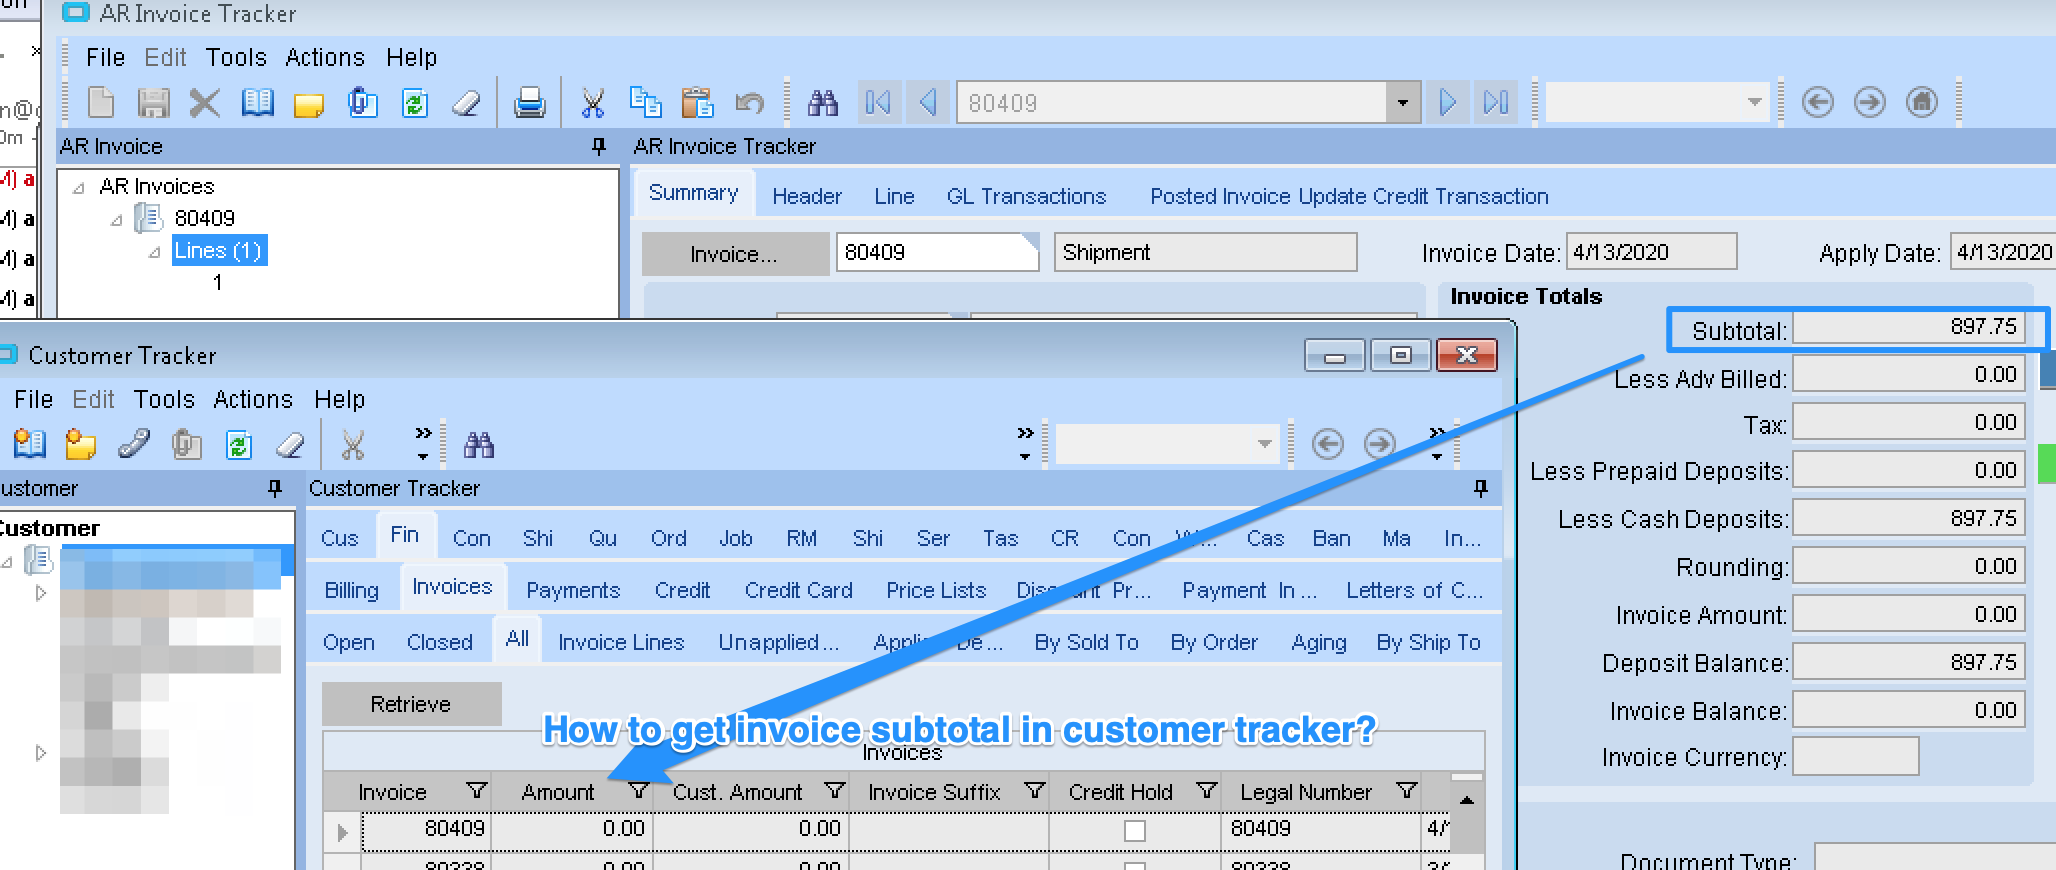Viewport: 2056px width, 870px height.
Task: Click the memo folder icon in Customer Tracker toolbar
Action: (81, 444)
